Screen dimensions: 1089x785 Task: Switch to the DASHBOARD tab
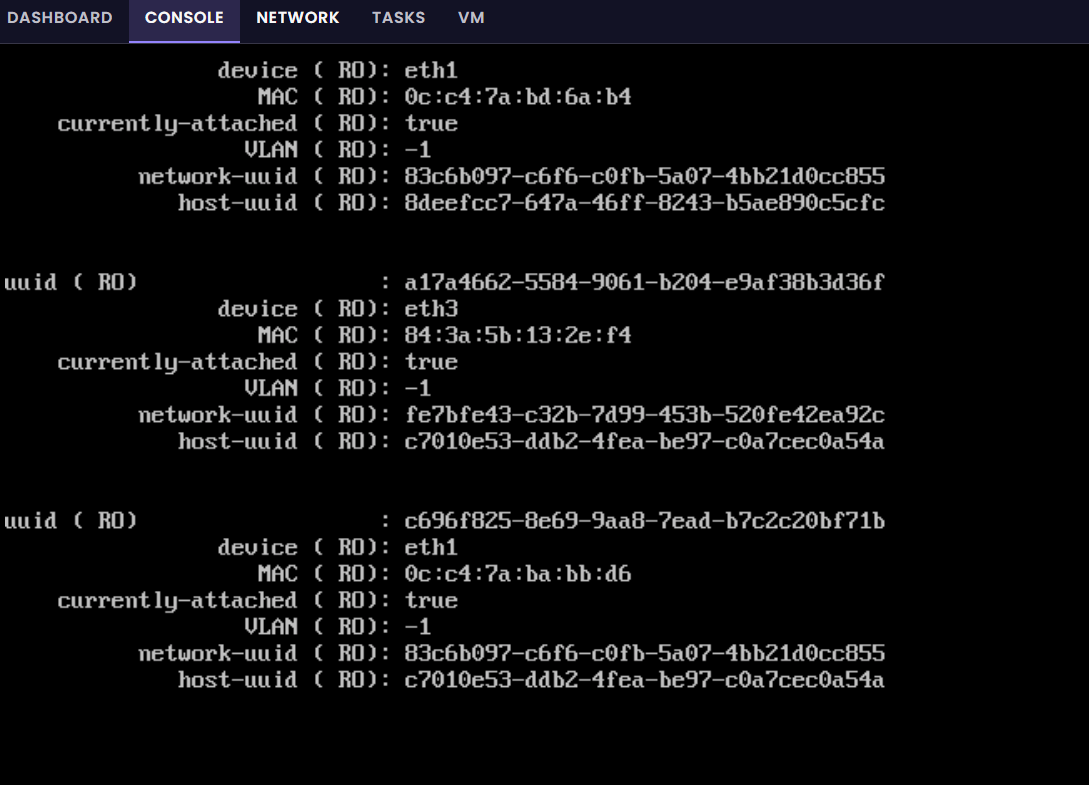tap(60, 18)
